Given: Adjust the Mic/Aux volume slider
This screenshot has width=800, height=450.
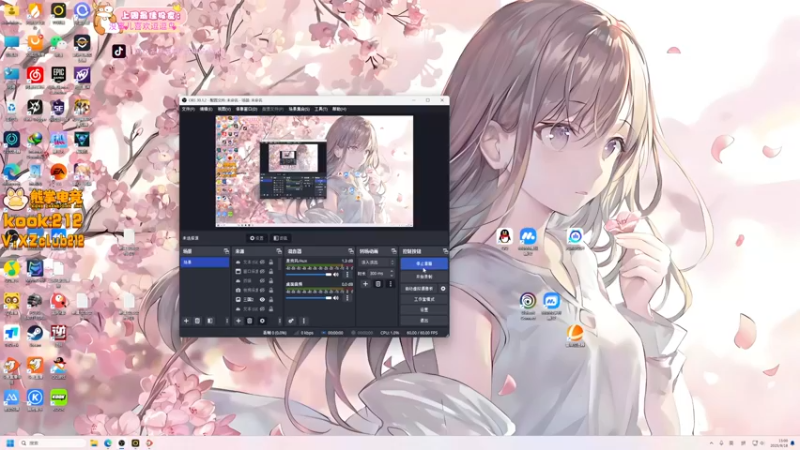Looking at the screenshot, I should (x=309, y=274).
